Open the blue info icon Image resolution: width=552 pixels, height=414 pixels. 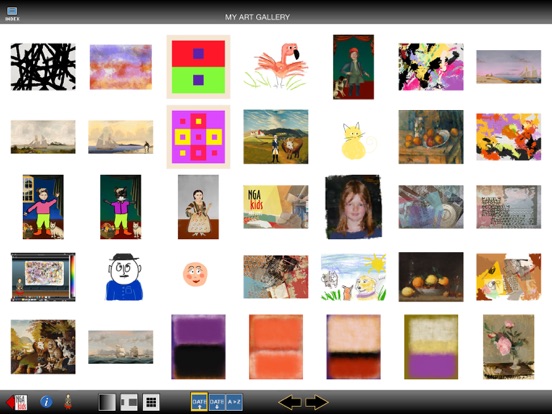click(46, 402)
